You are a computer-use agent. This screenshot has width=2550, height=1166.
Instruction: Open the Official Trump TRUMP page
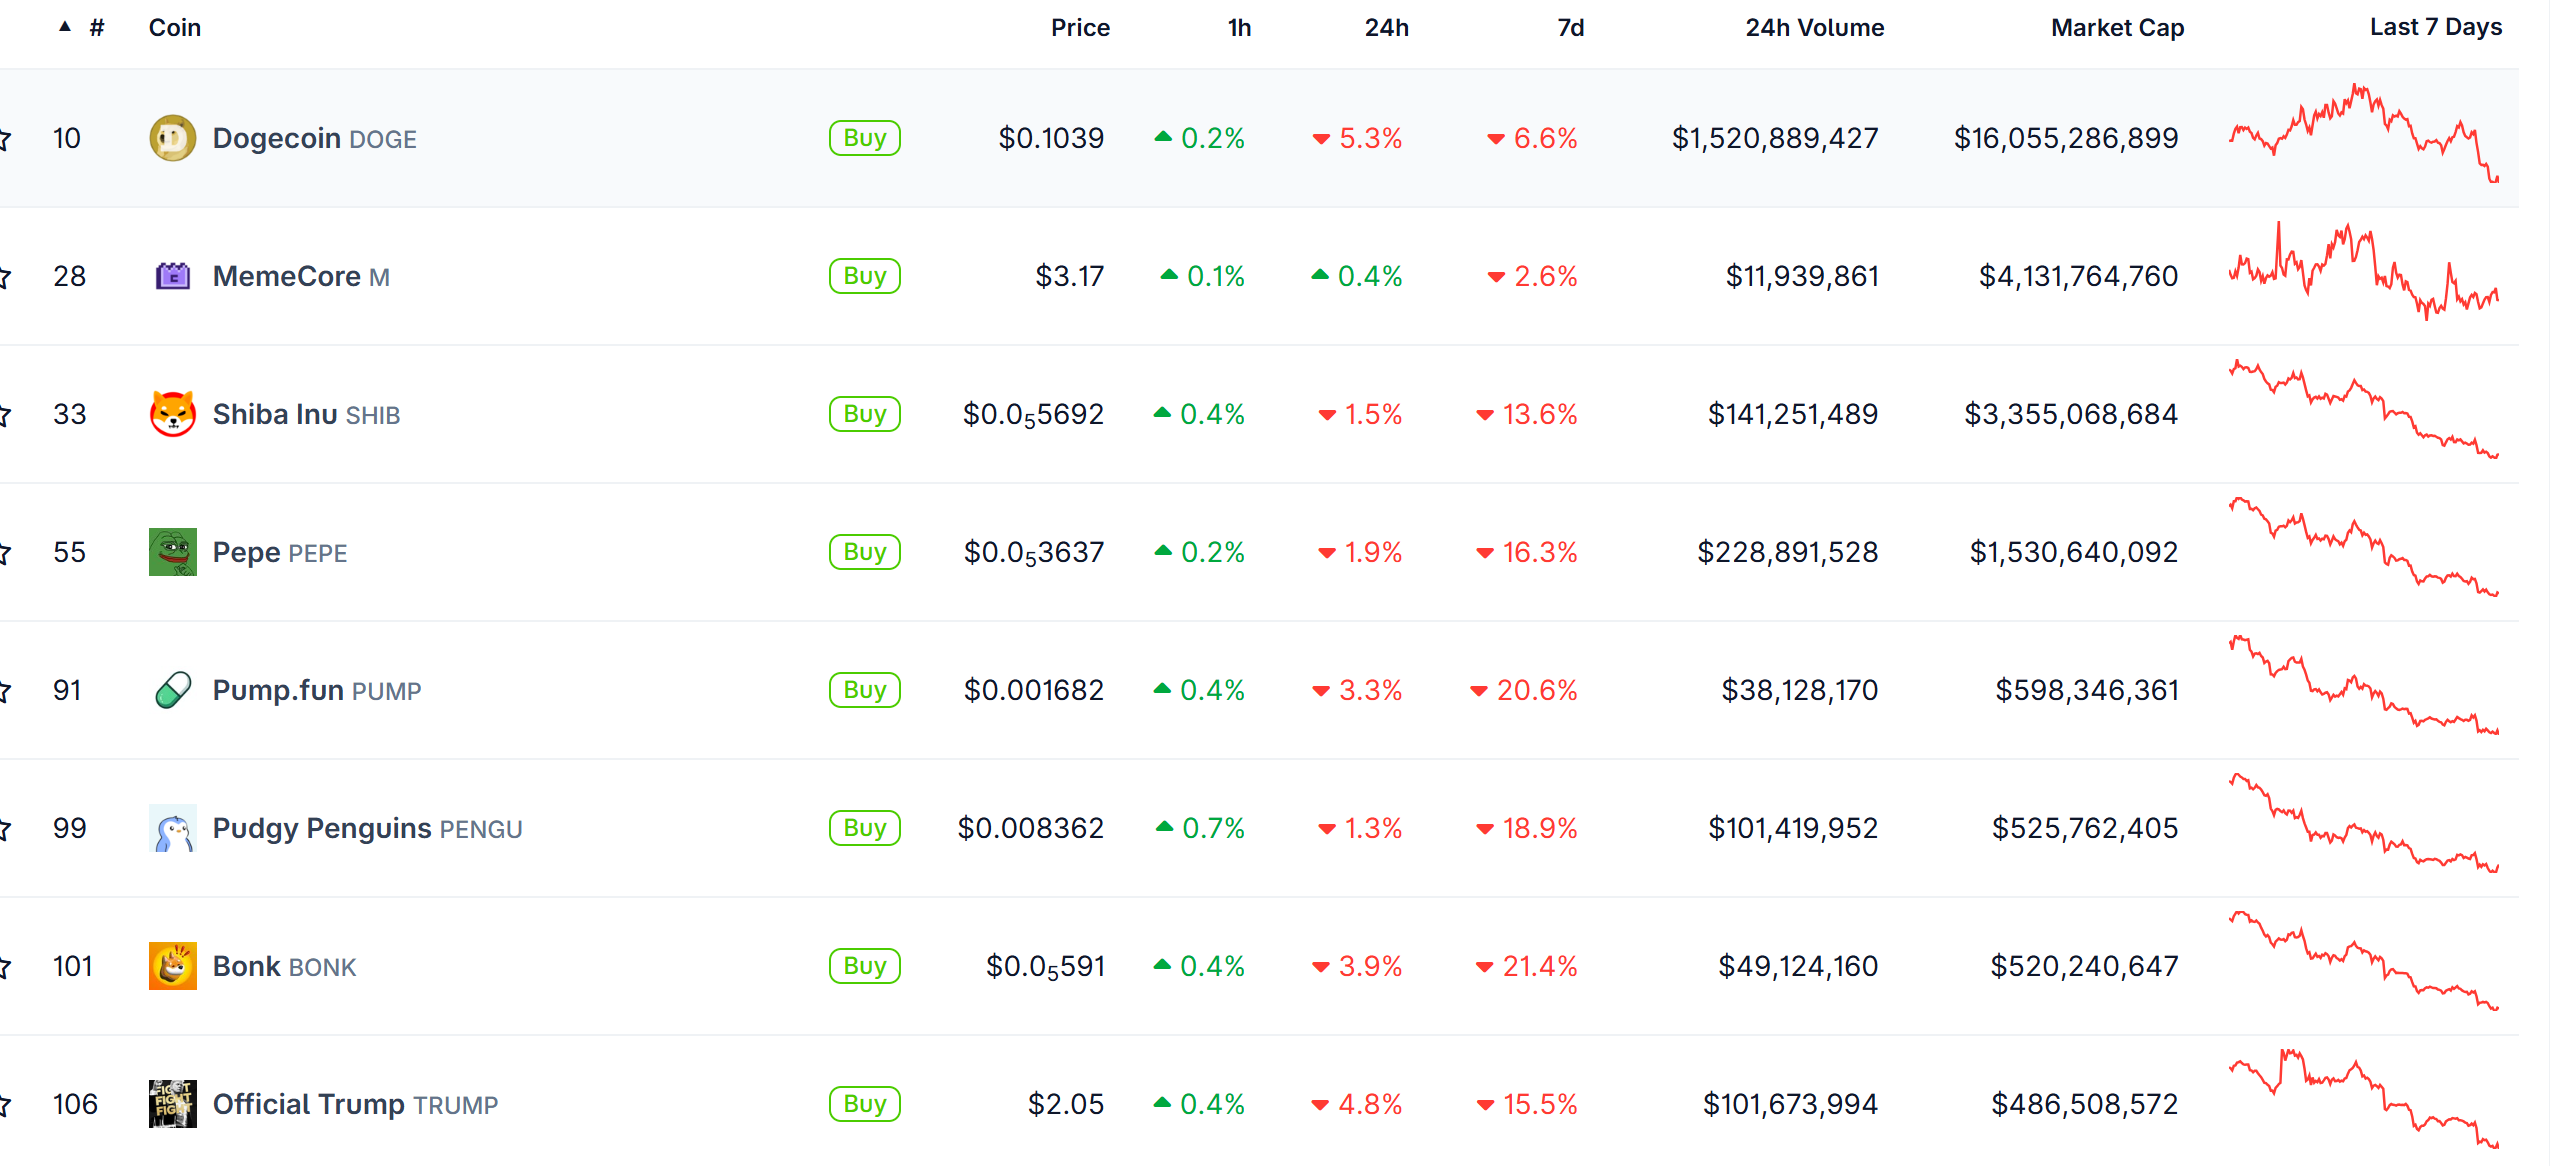pyautogui.click(x=355, y=1104)
